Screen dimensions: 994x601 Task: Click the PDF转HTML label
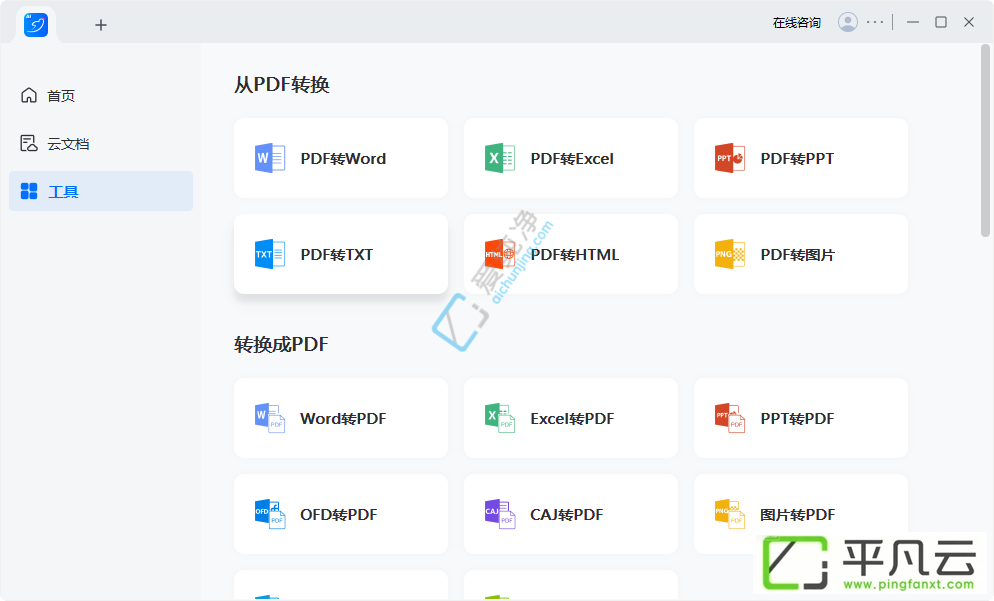point(574,254)
